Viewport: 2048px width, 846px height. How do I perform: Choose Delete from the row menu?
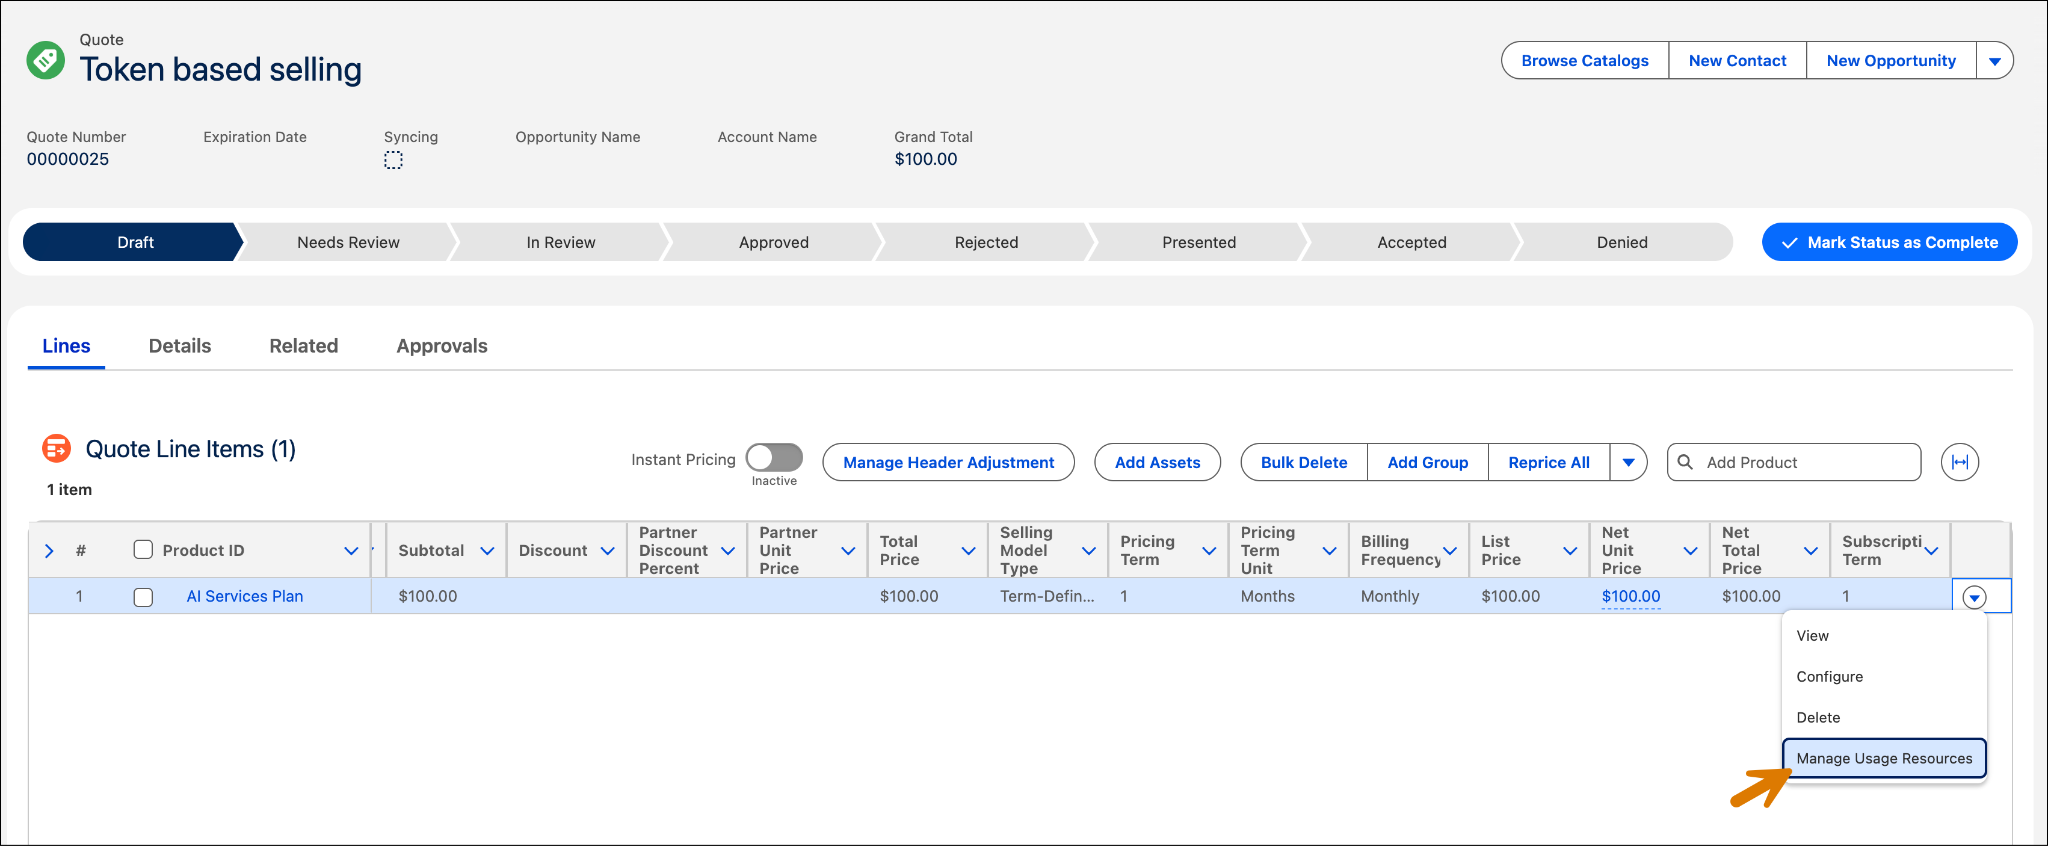tap(1884, 718)
